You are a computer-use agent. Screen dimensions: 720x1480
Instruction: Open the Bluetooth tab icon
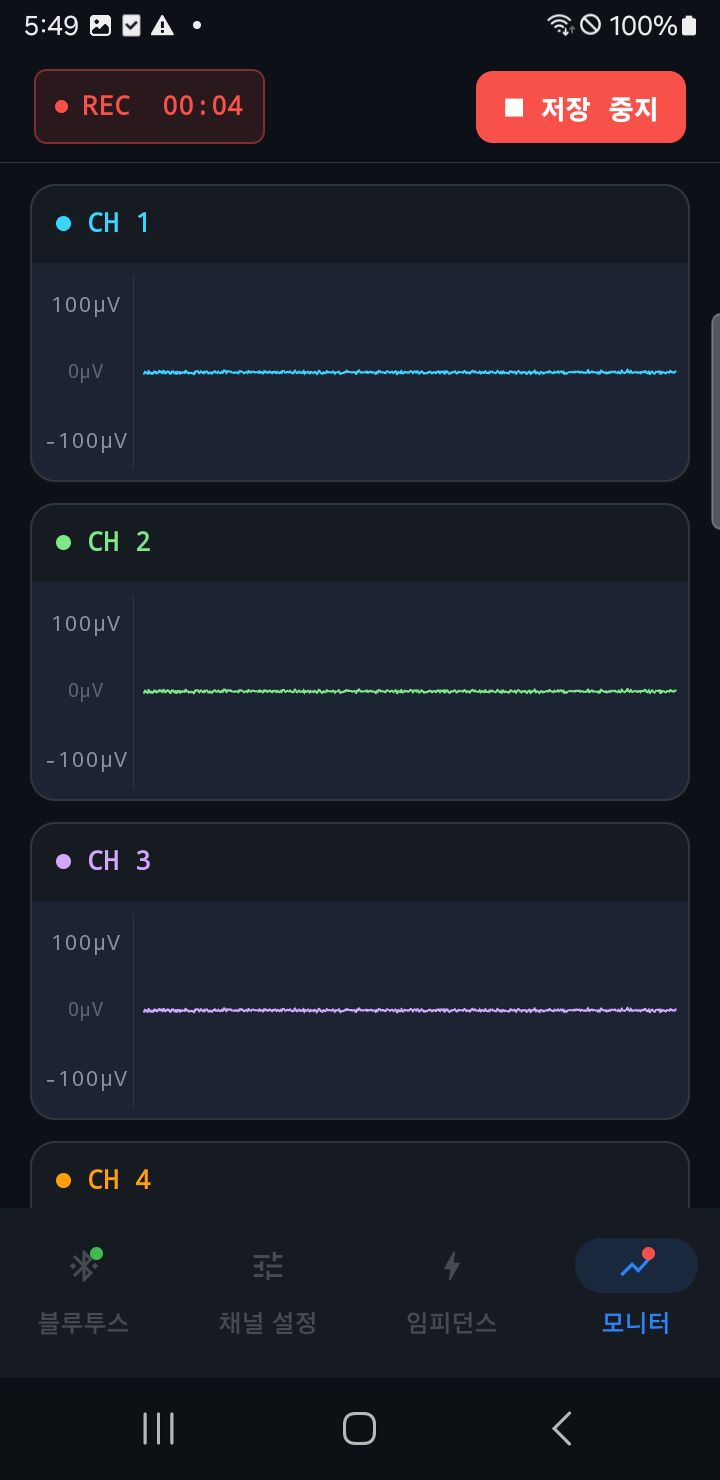point(84,1266)
